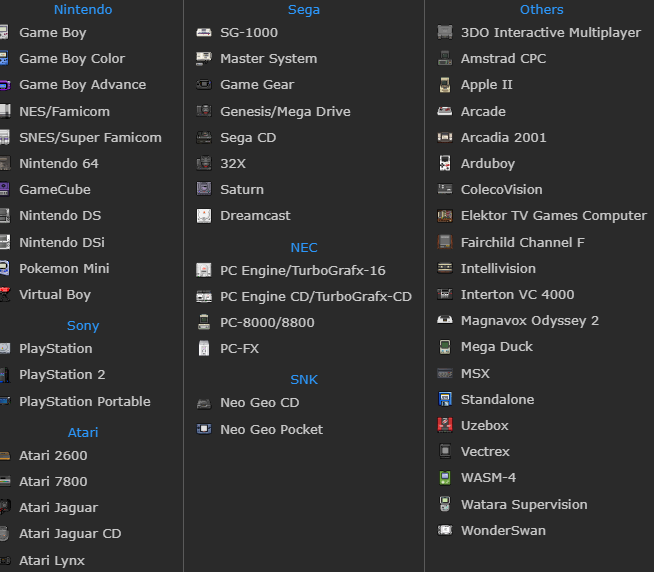Select Magnavox Odyssey 2 entry
Image resolution: width=654 pixels, height=572 pixels.
(529, 321)
